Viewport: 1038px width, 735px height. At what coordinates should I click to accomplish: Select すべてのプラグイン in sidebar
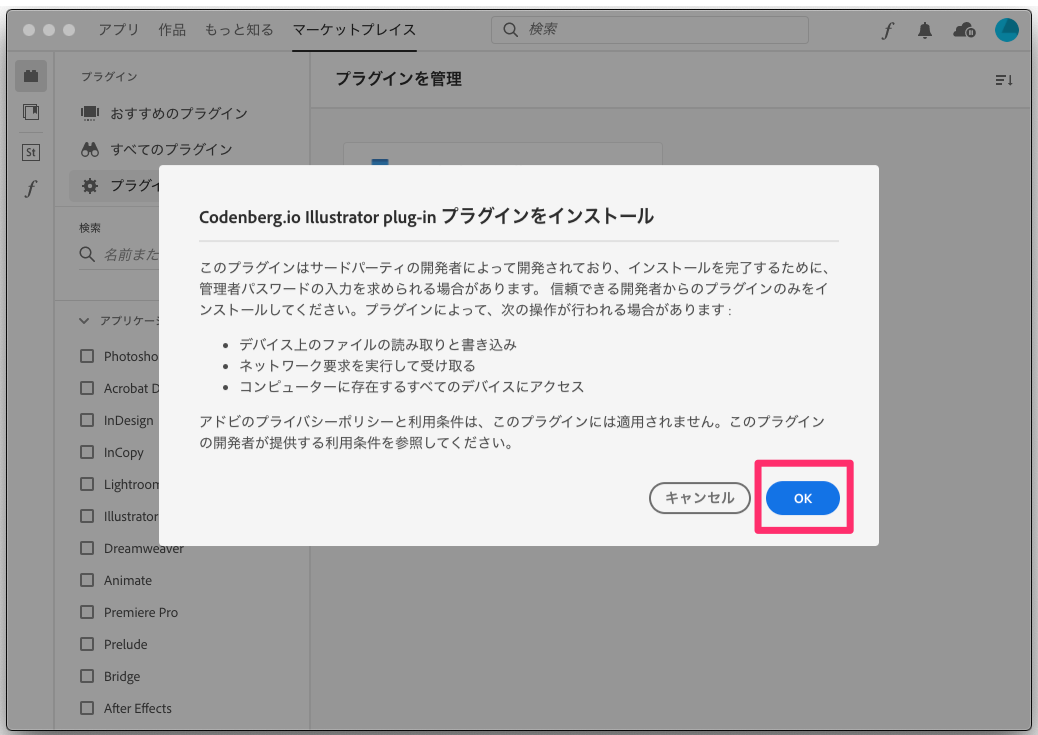coord(171,149)
